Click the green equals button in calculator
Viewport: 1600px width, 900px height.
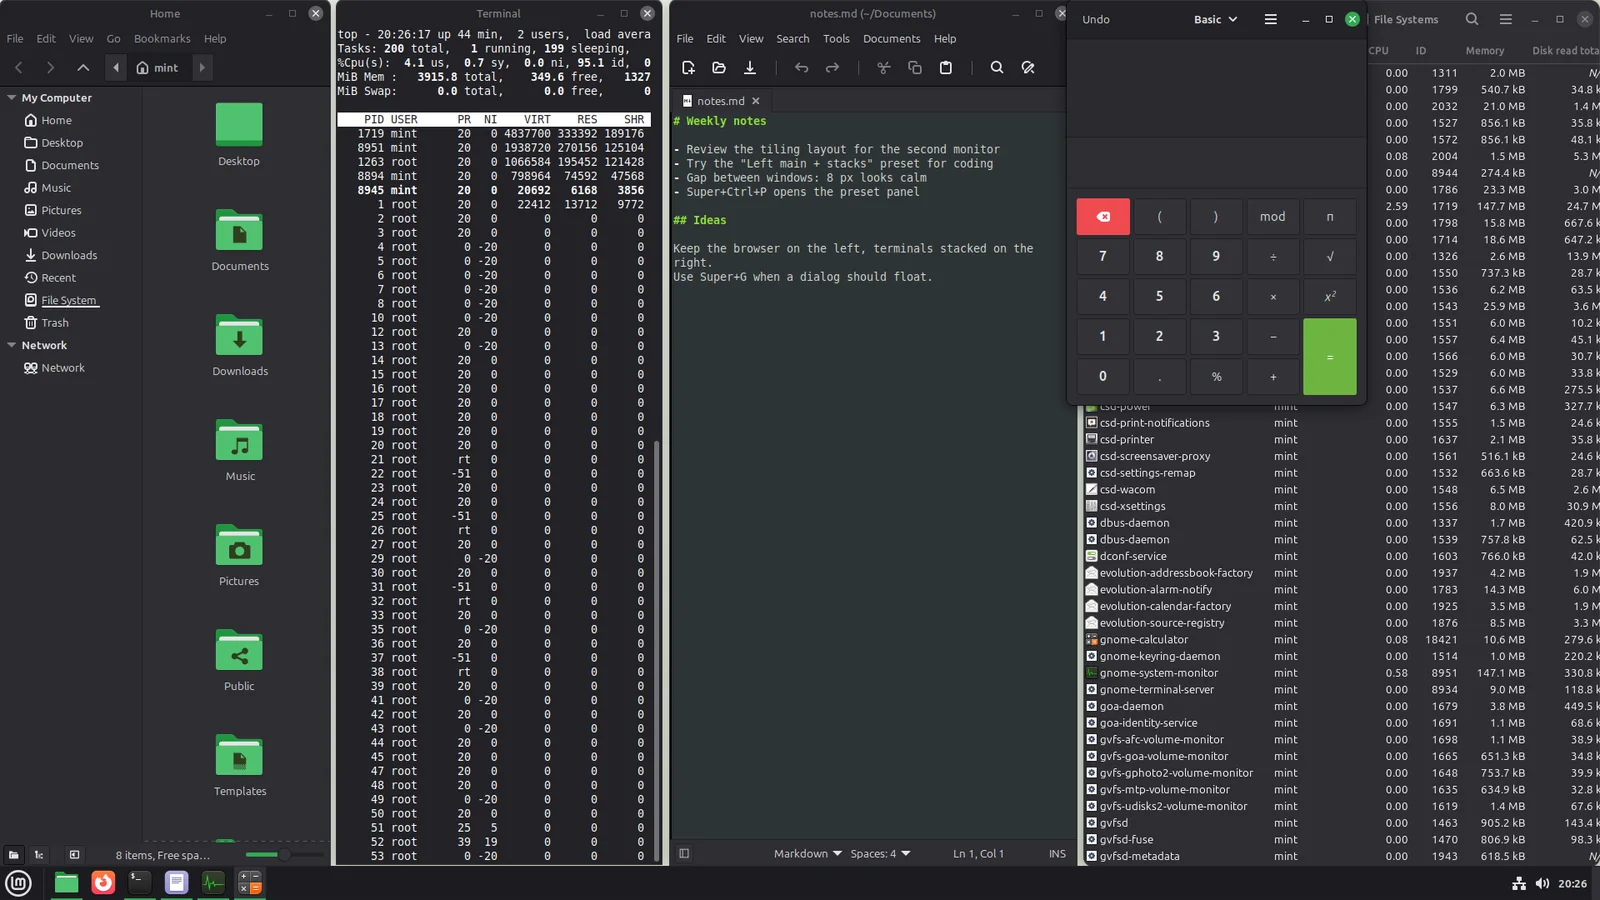1330,357
